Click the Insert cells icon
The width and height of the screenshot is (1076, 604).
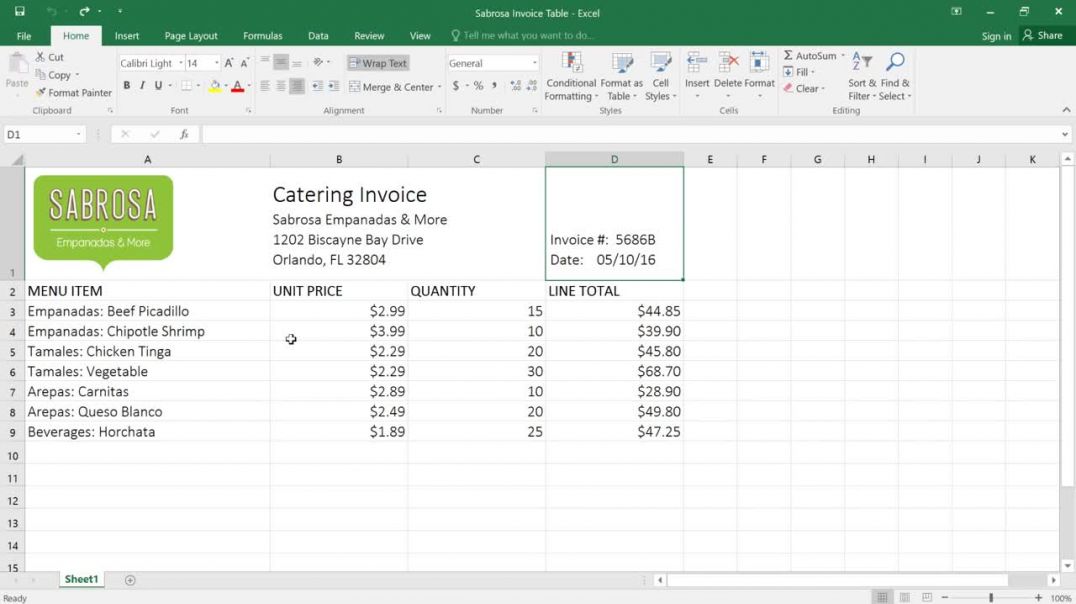tap(697, 62)
